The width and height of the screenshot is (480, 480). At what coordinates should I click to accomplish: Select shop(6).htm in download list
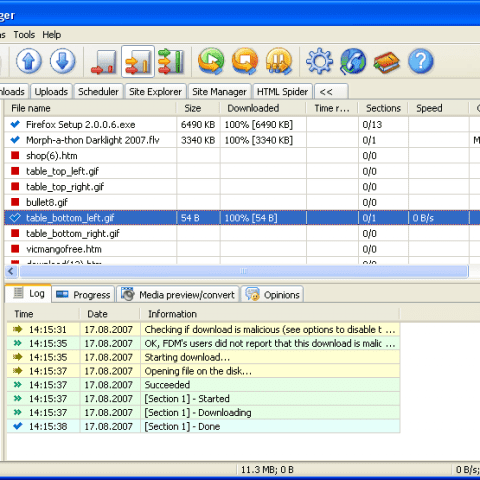[x=52, y=156]
